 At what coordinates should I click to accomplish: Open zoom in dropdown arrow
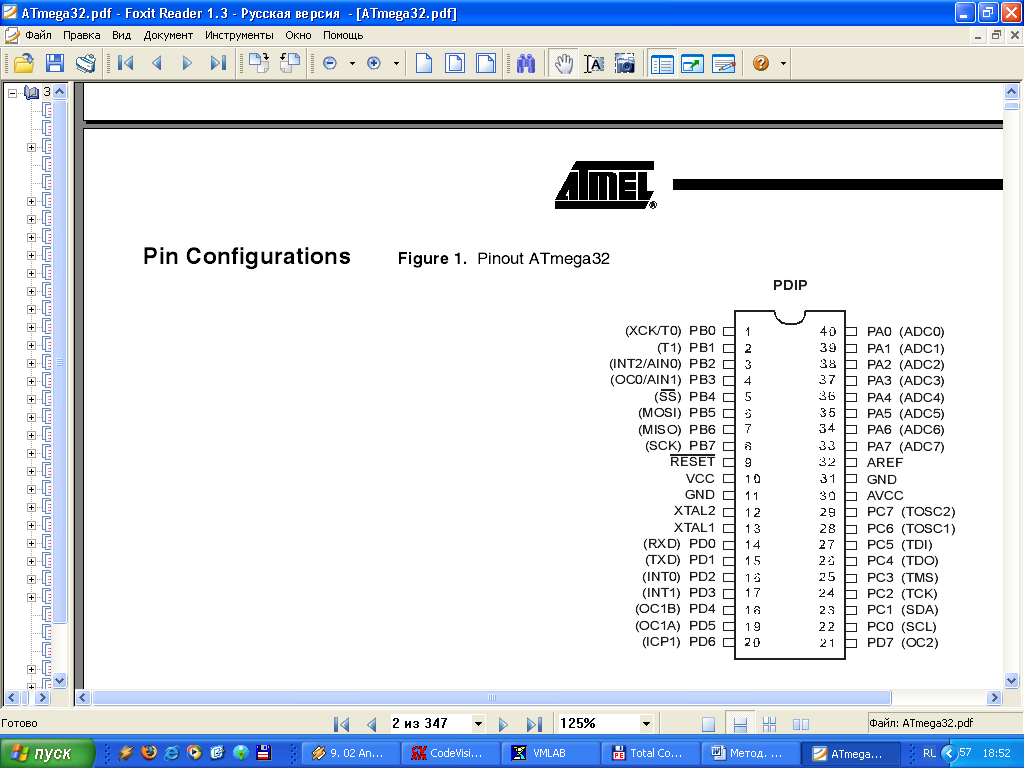click(x=396, y=63)
